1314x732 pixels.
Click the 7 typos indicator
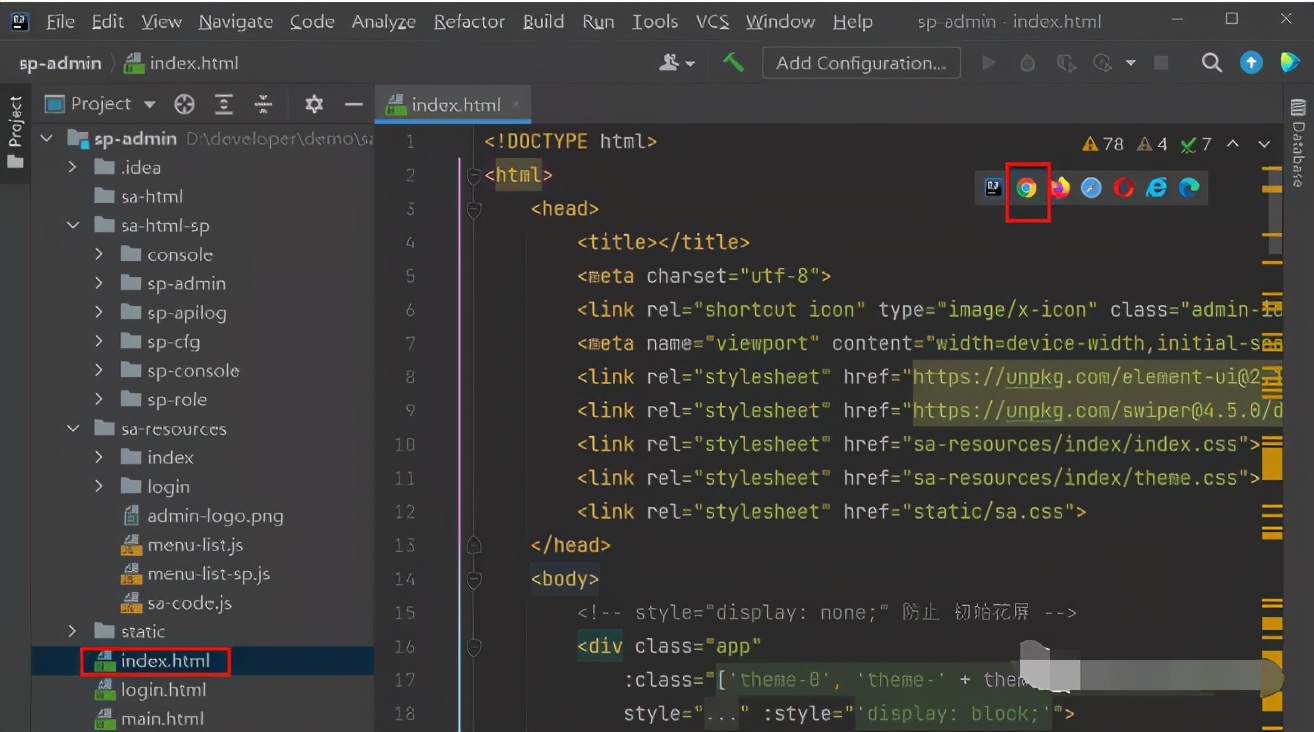[1195, 144]
